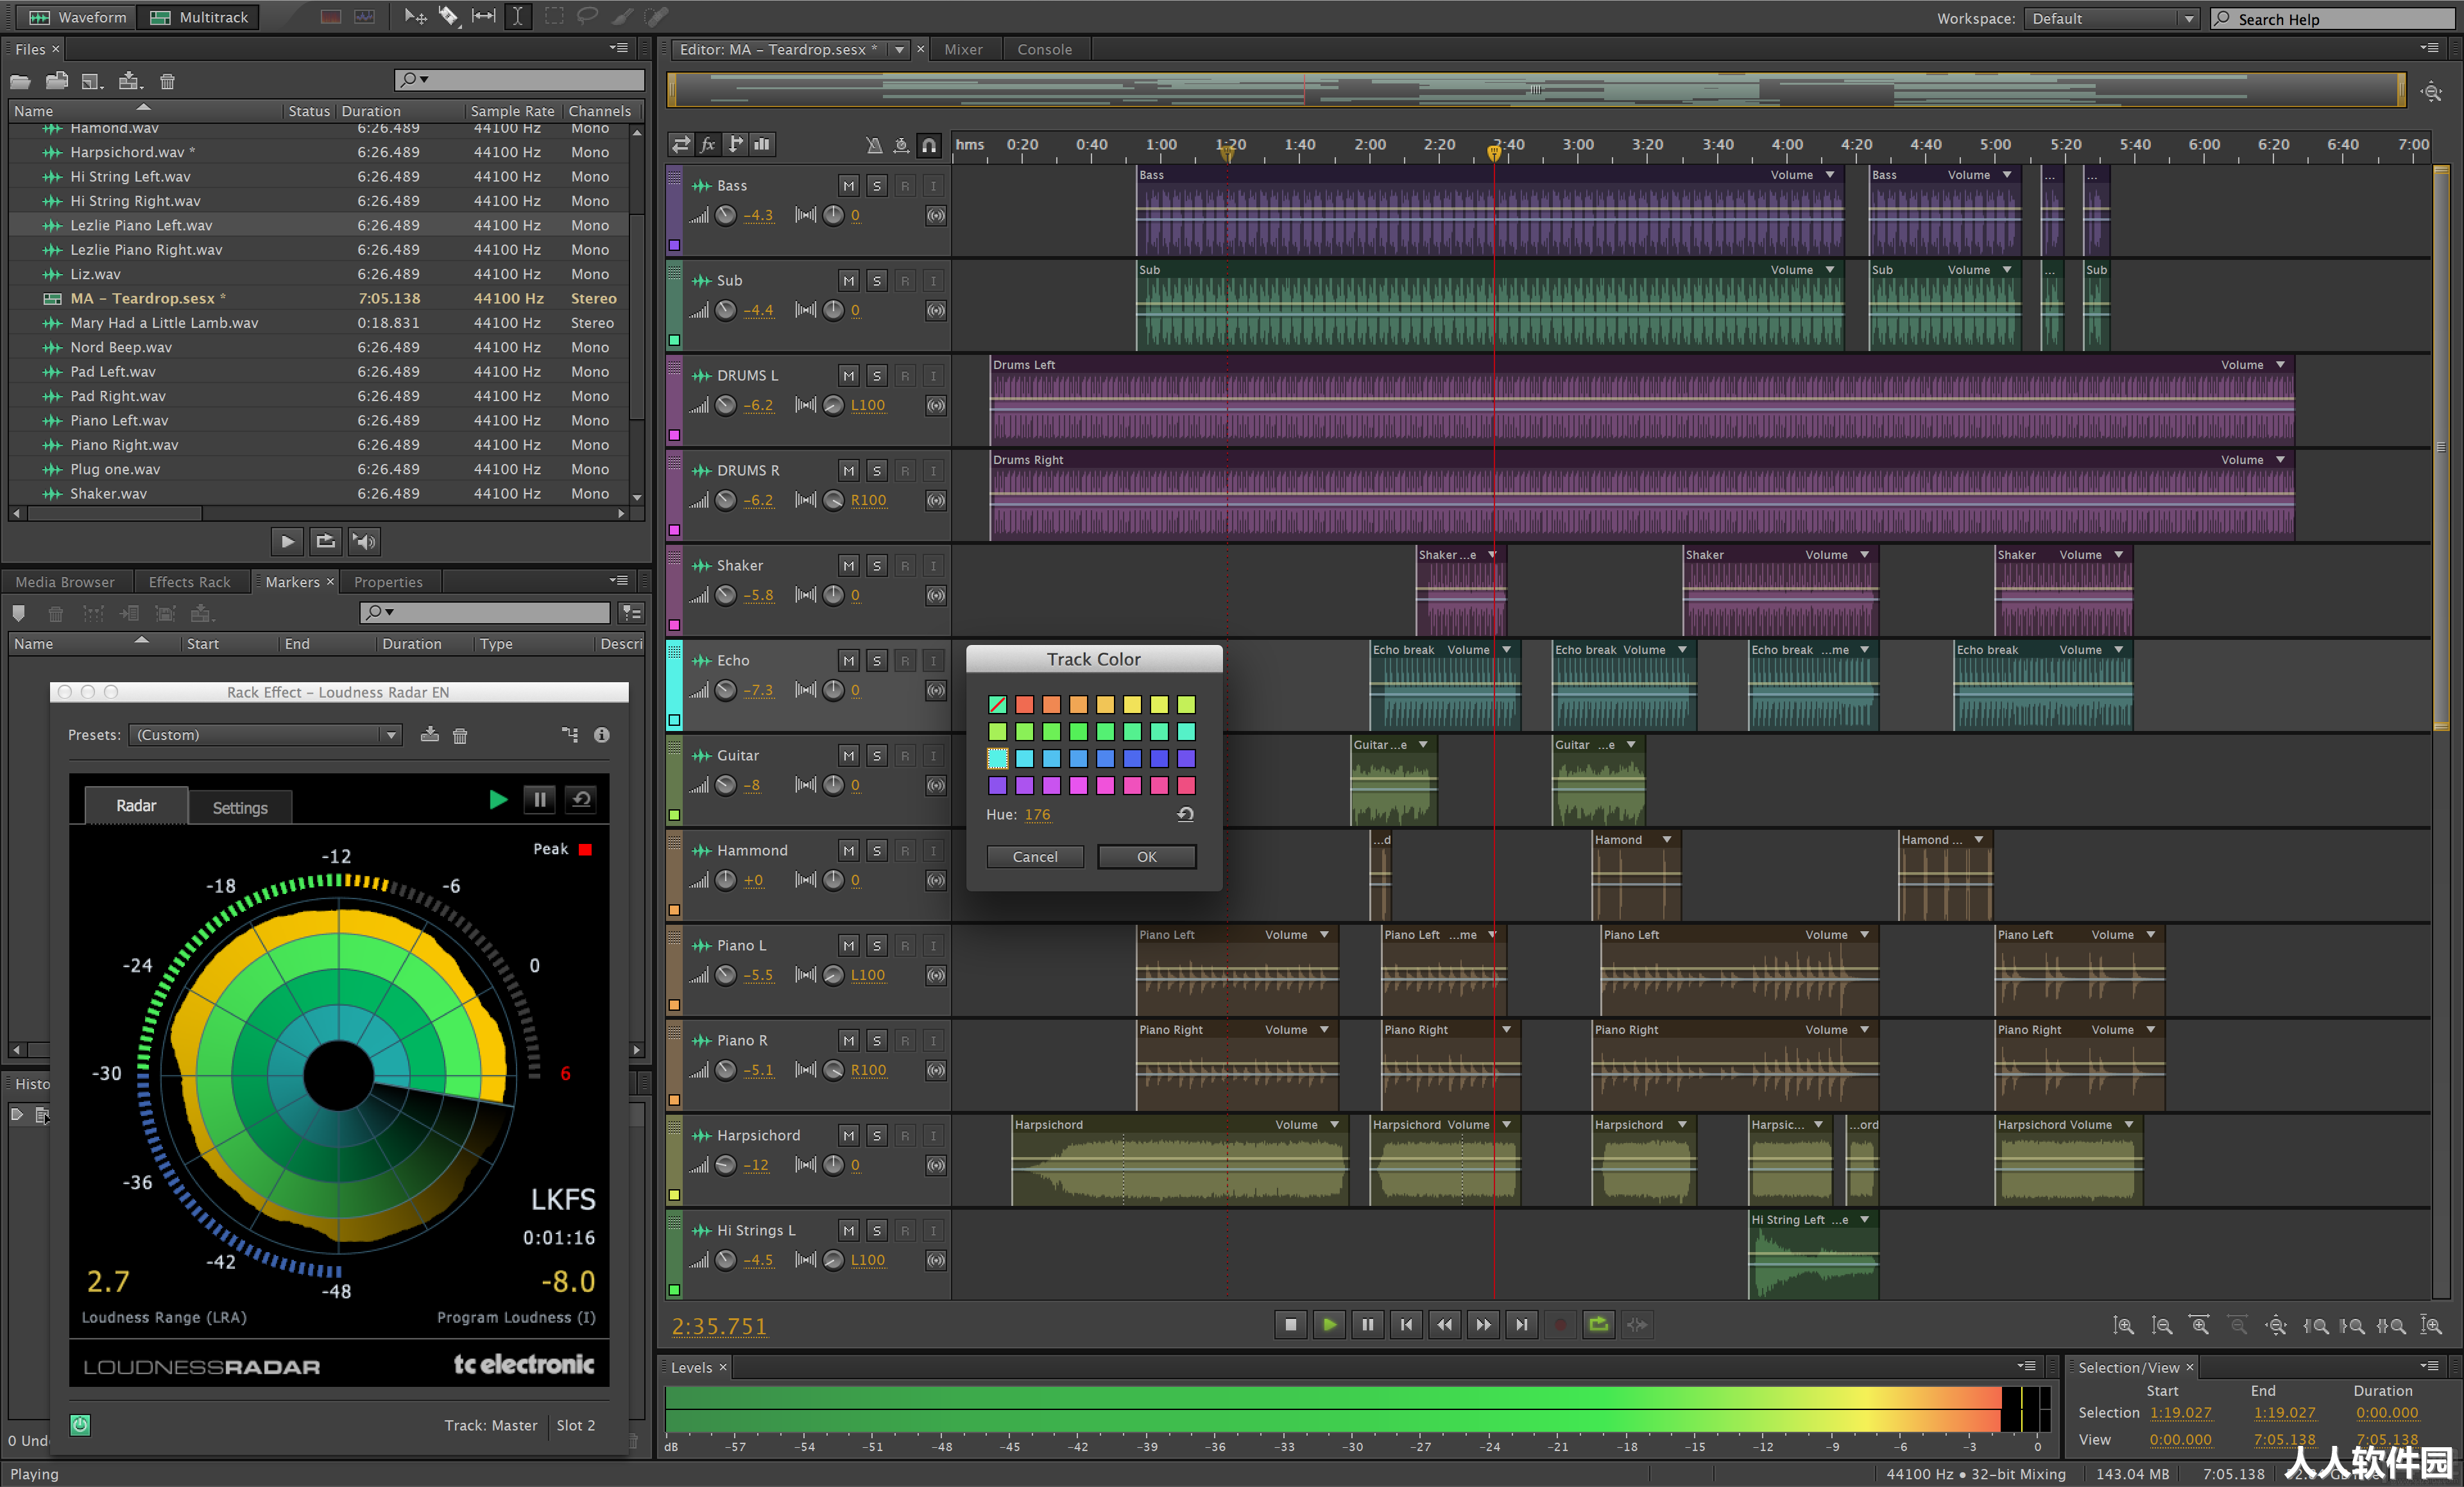Image resolution: width=2464 pixels, height=1487 pixels.
Task: Open Files panel options menu
Action: coord(619,48)
